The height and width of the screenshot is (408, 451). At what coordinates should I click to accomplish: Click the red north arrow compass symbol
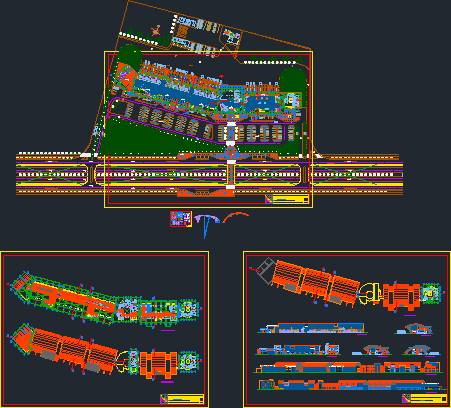(x=156, y=31)
